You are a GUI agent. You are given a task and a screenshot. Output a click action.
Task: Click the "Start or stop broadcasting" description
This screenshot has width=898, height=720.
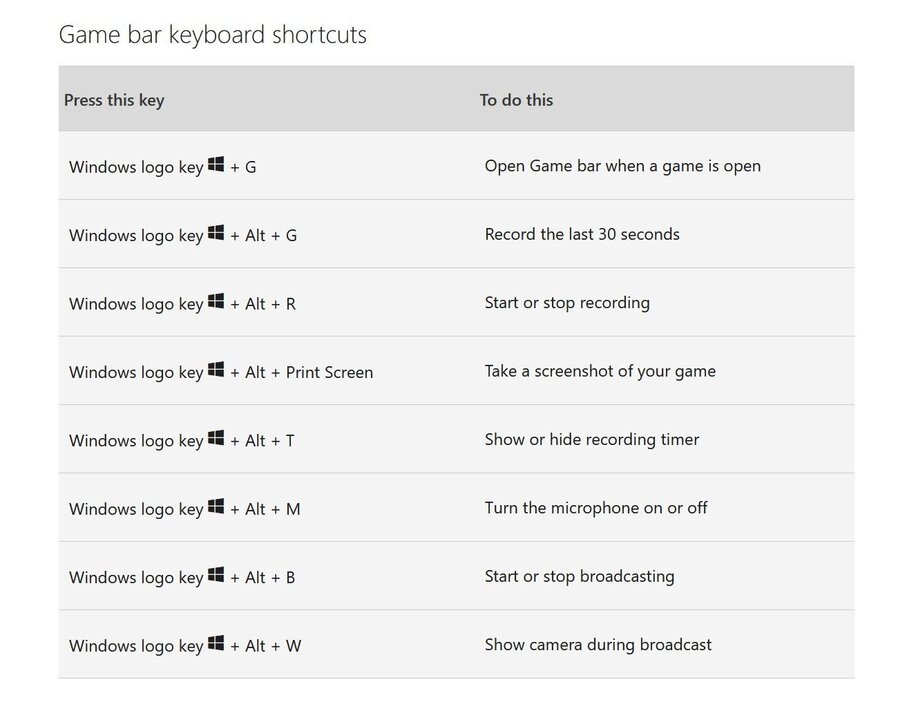579,576
